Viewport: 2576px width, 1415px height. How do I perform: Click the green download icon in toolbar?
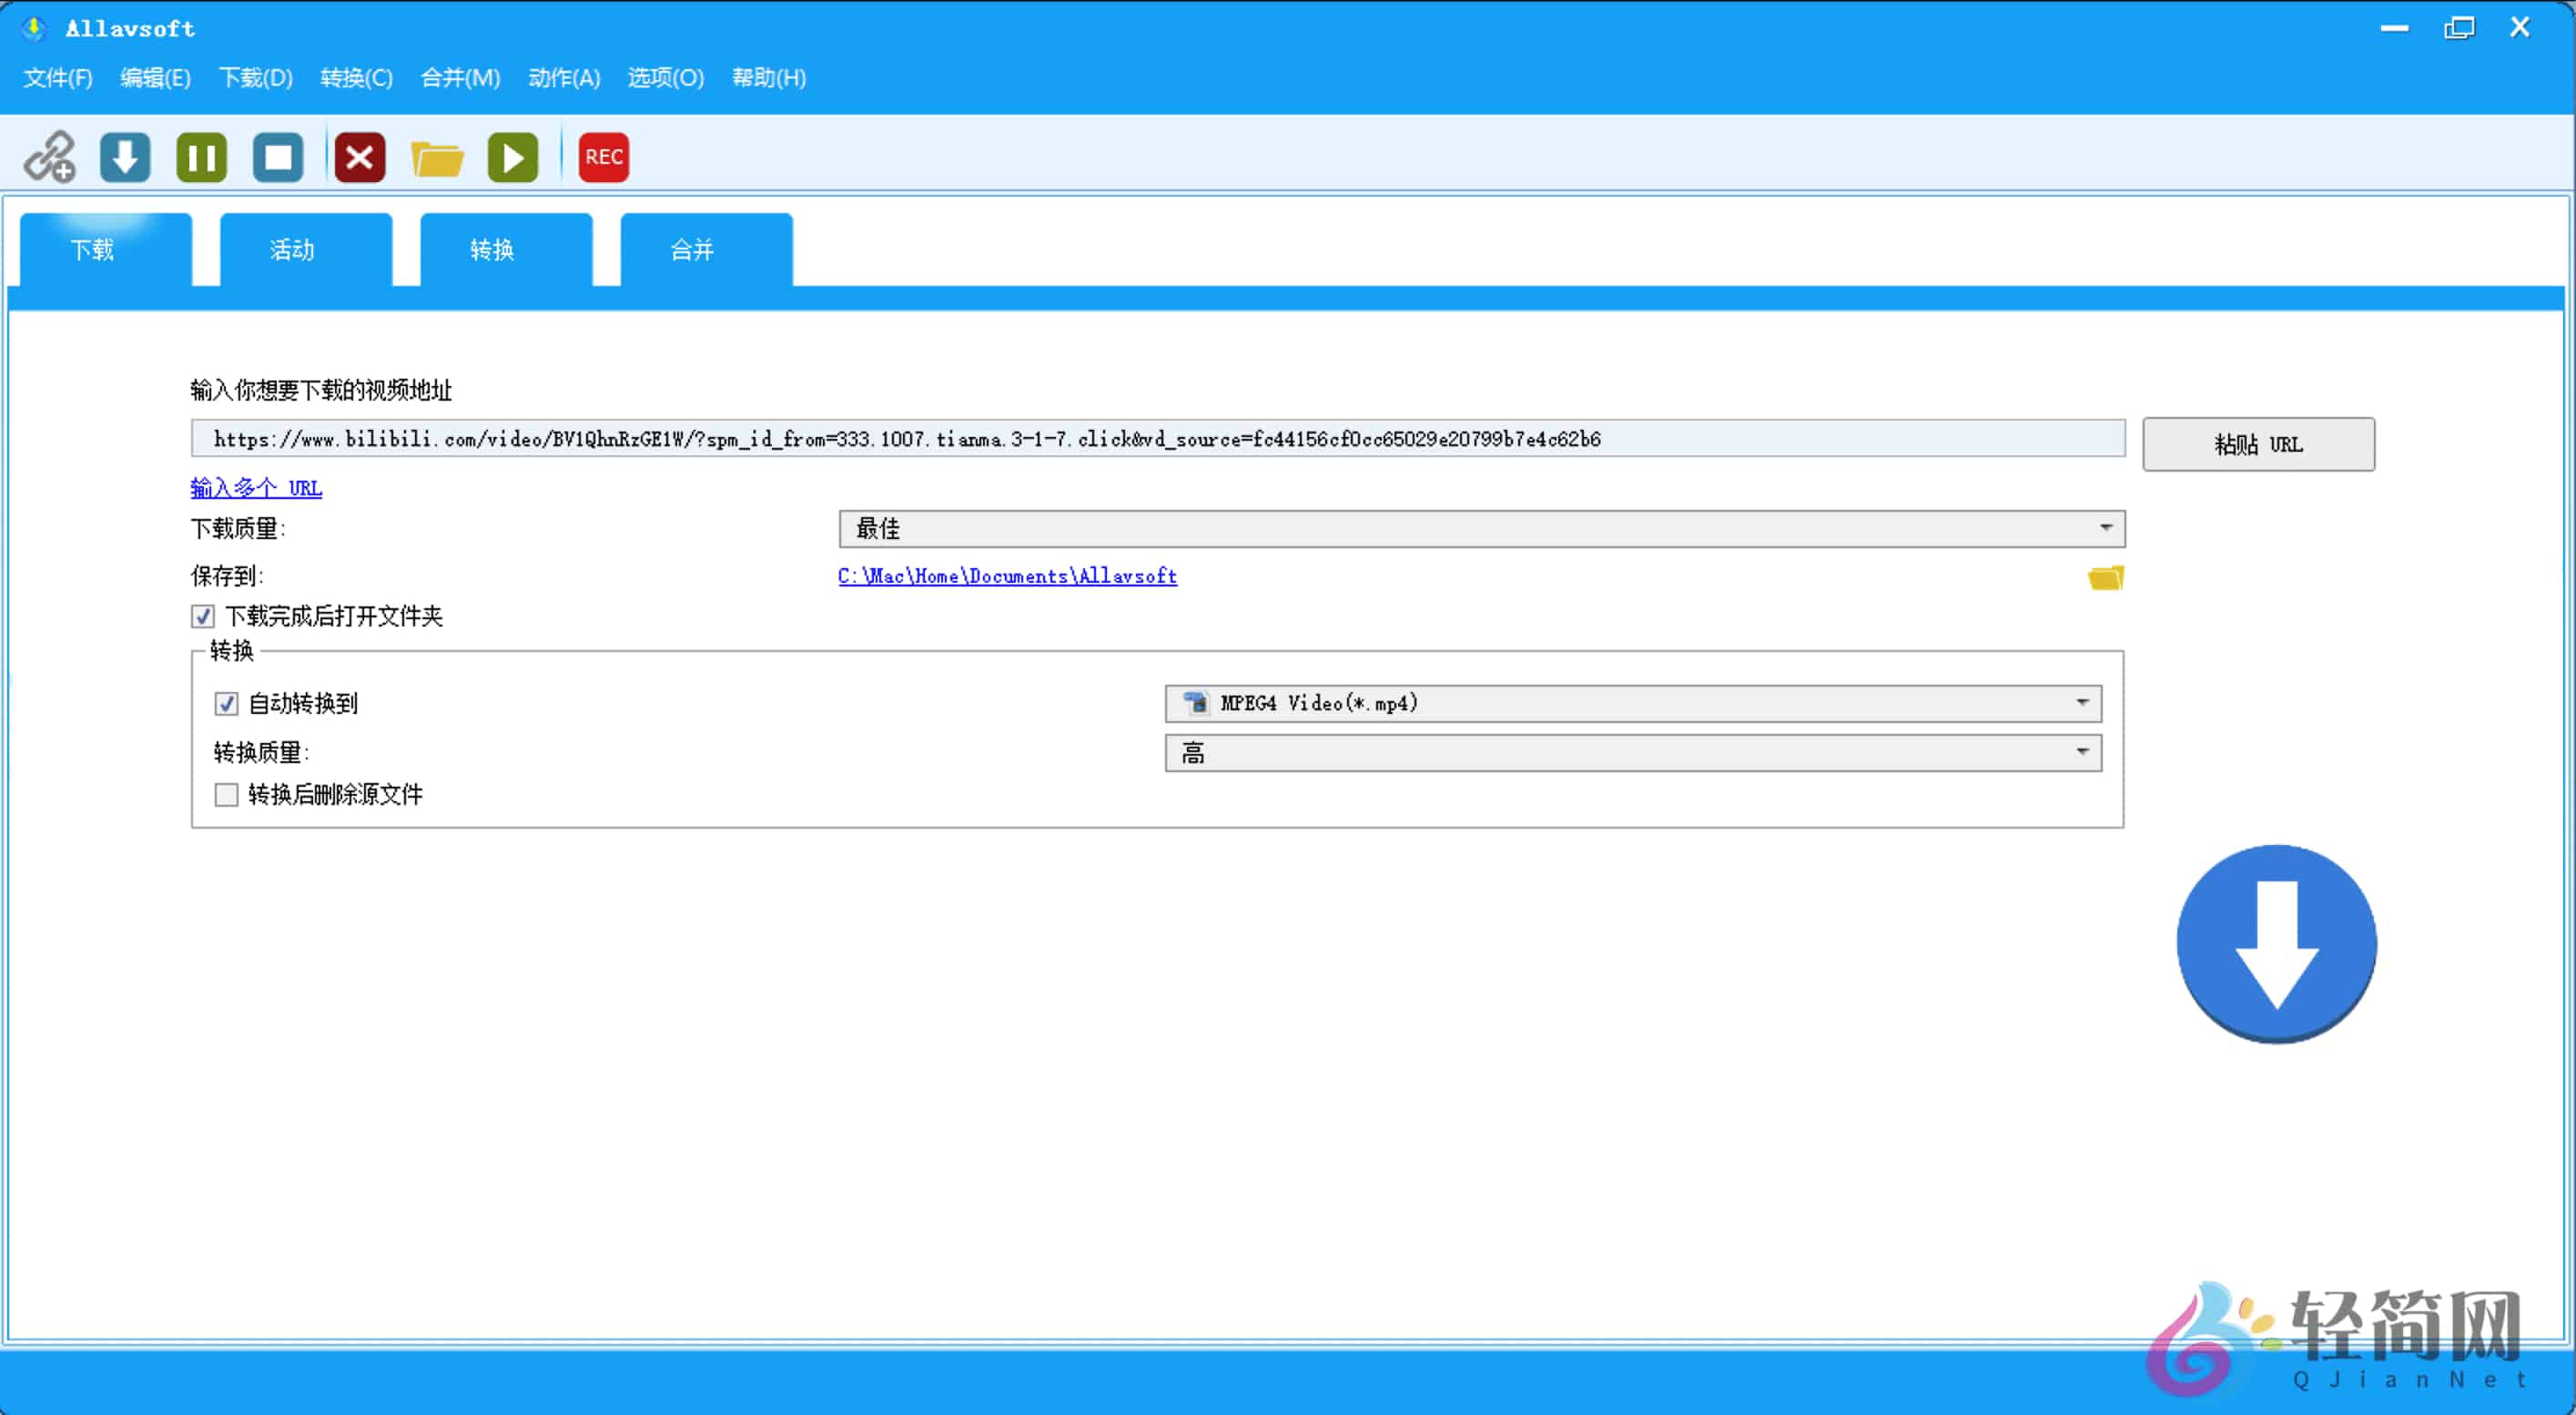[124, 157]
